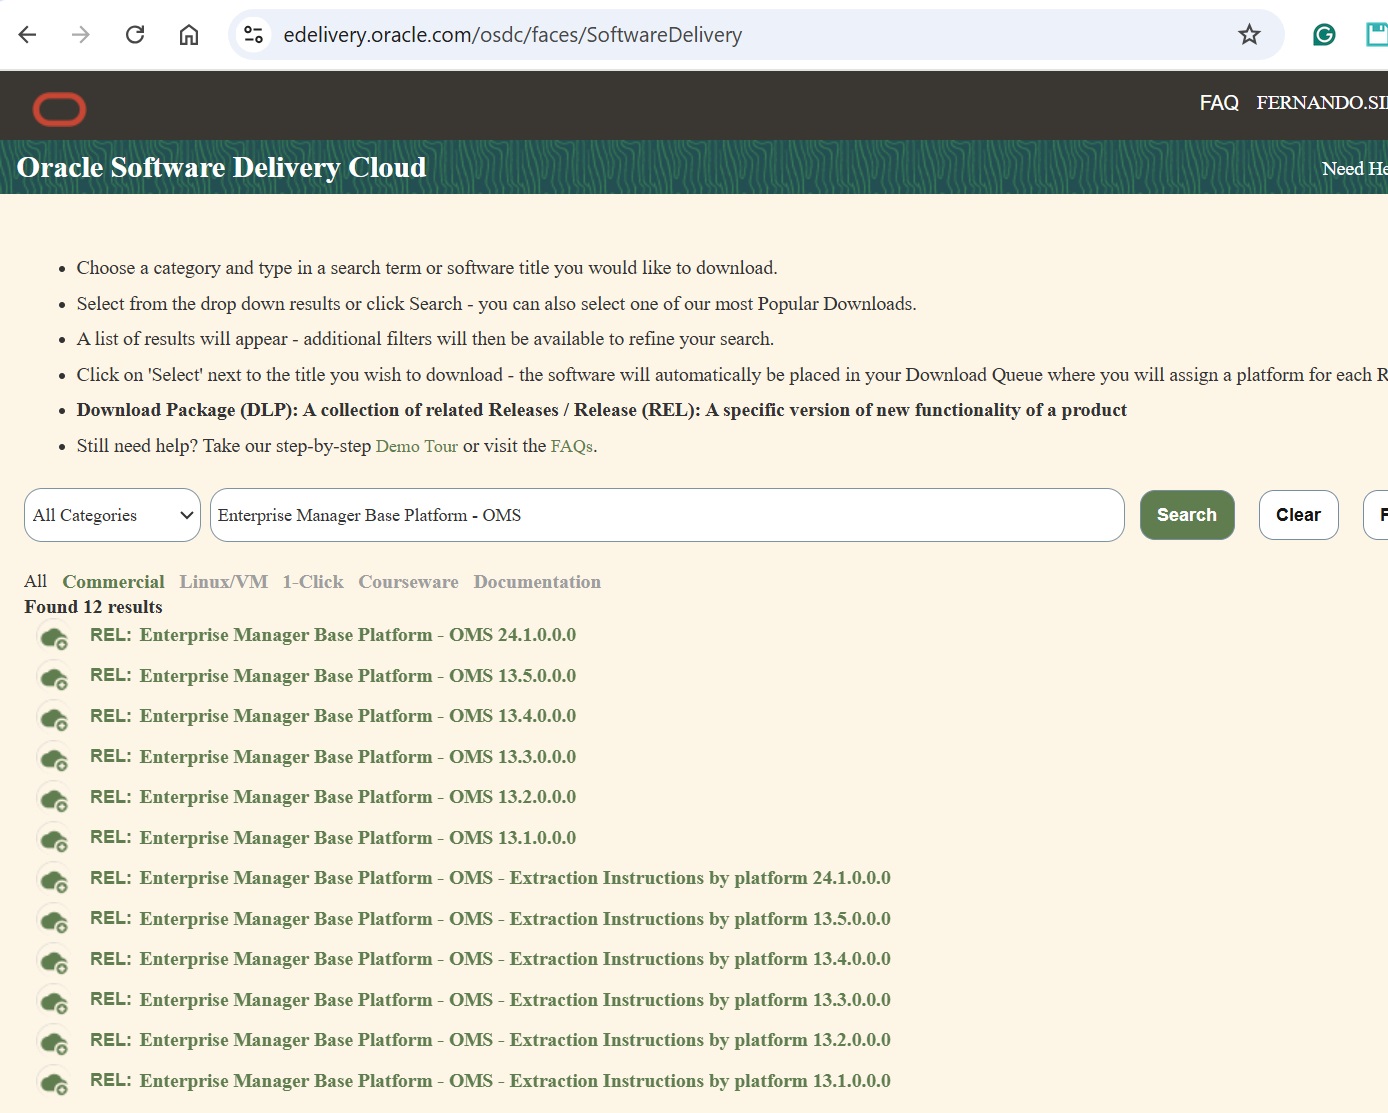Clear the search field with Clear button
Viewport: 1388px width, 1113px height.
[x=1298, y=515]
